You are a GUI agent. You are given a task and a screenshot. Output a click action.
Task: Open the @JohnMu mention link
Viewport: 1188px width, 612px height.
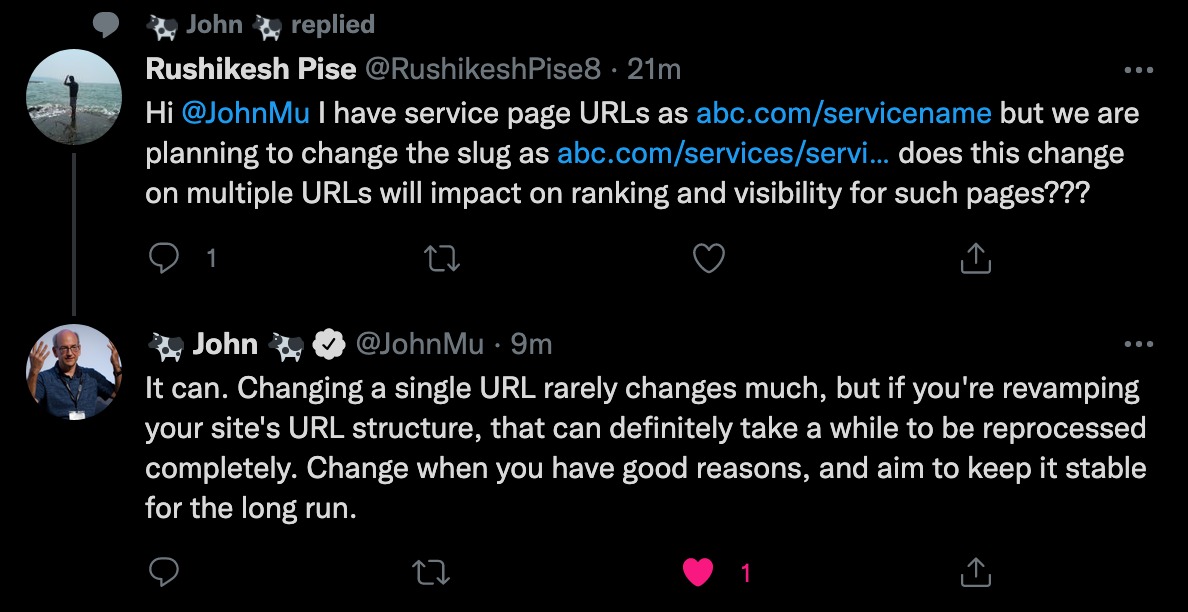[x=245, y=113]
